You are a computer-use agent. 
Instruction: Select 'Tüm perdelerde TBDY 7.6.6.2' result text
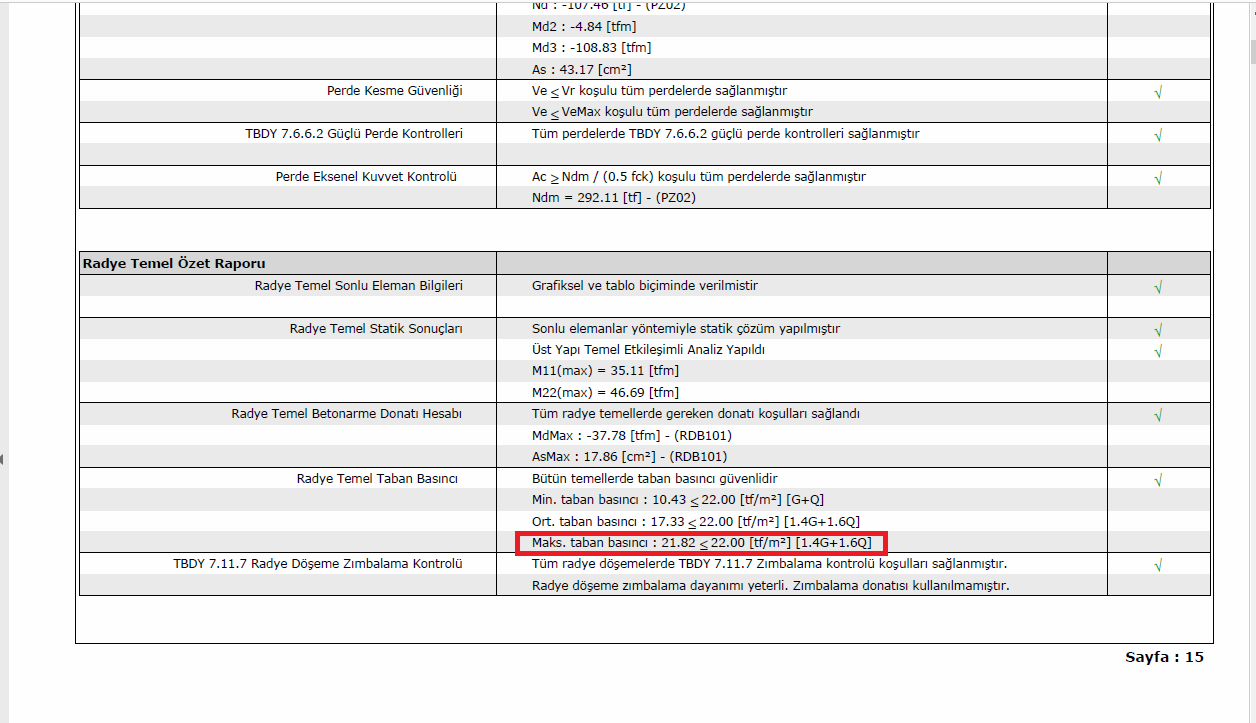click(725, 133)
